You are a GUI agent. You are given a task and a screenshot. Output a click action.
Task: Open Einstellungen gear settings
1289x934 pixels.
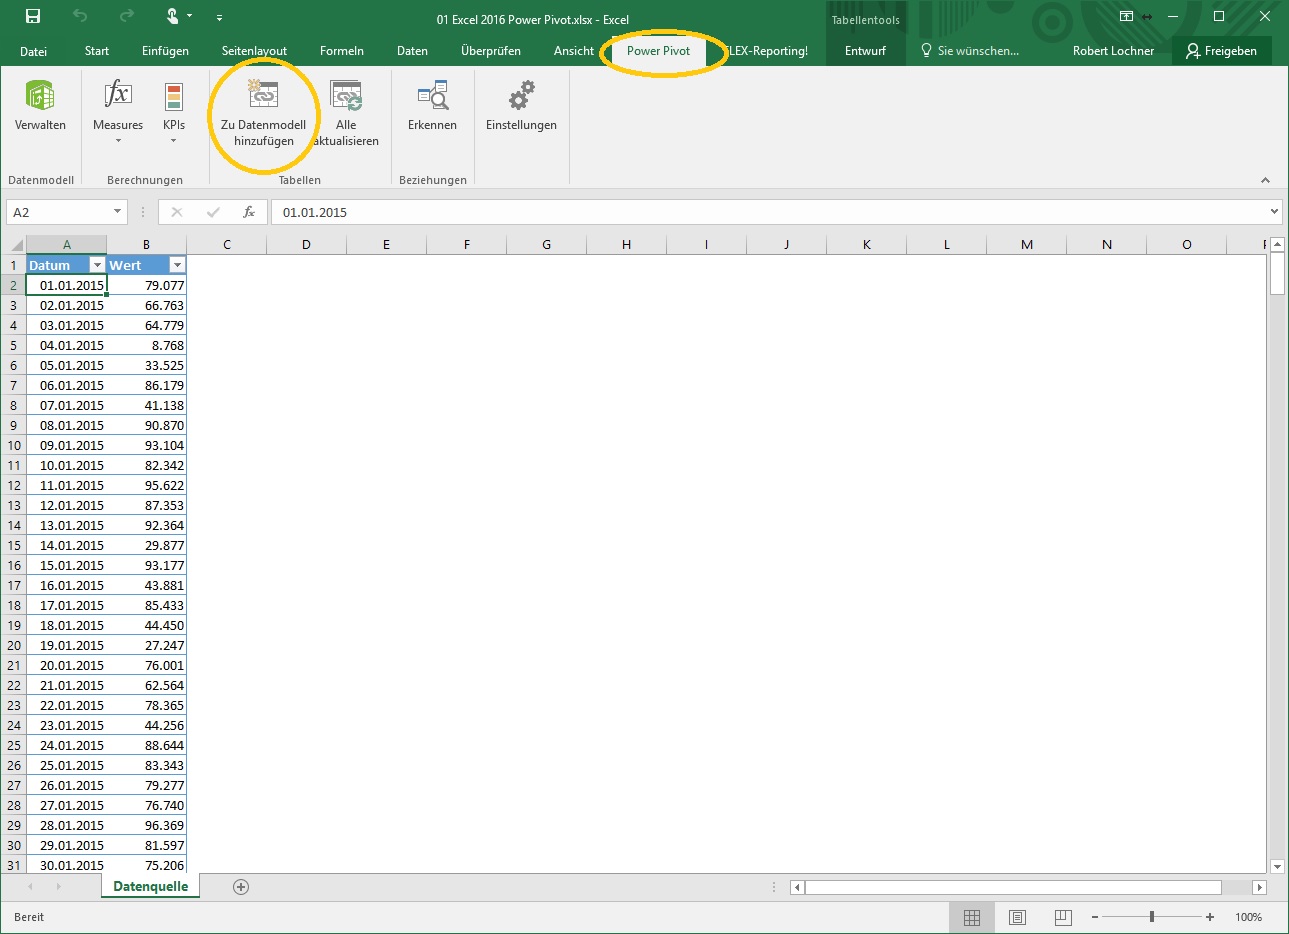[521, 96]
